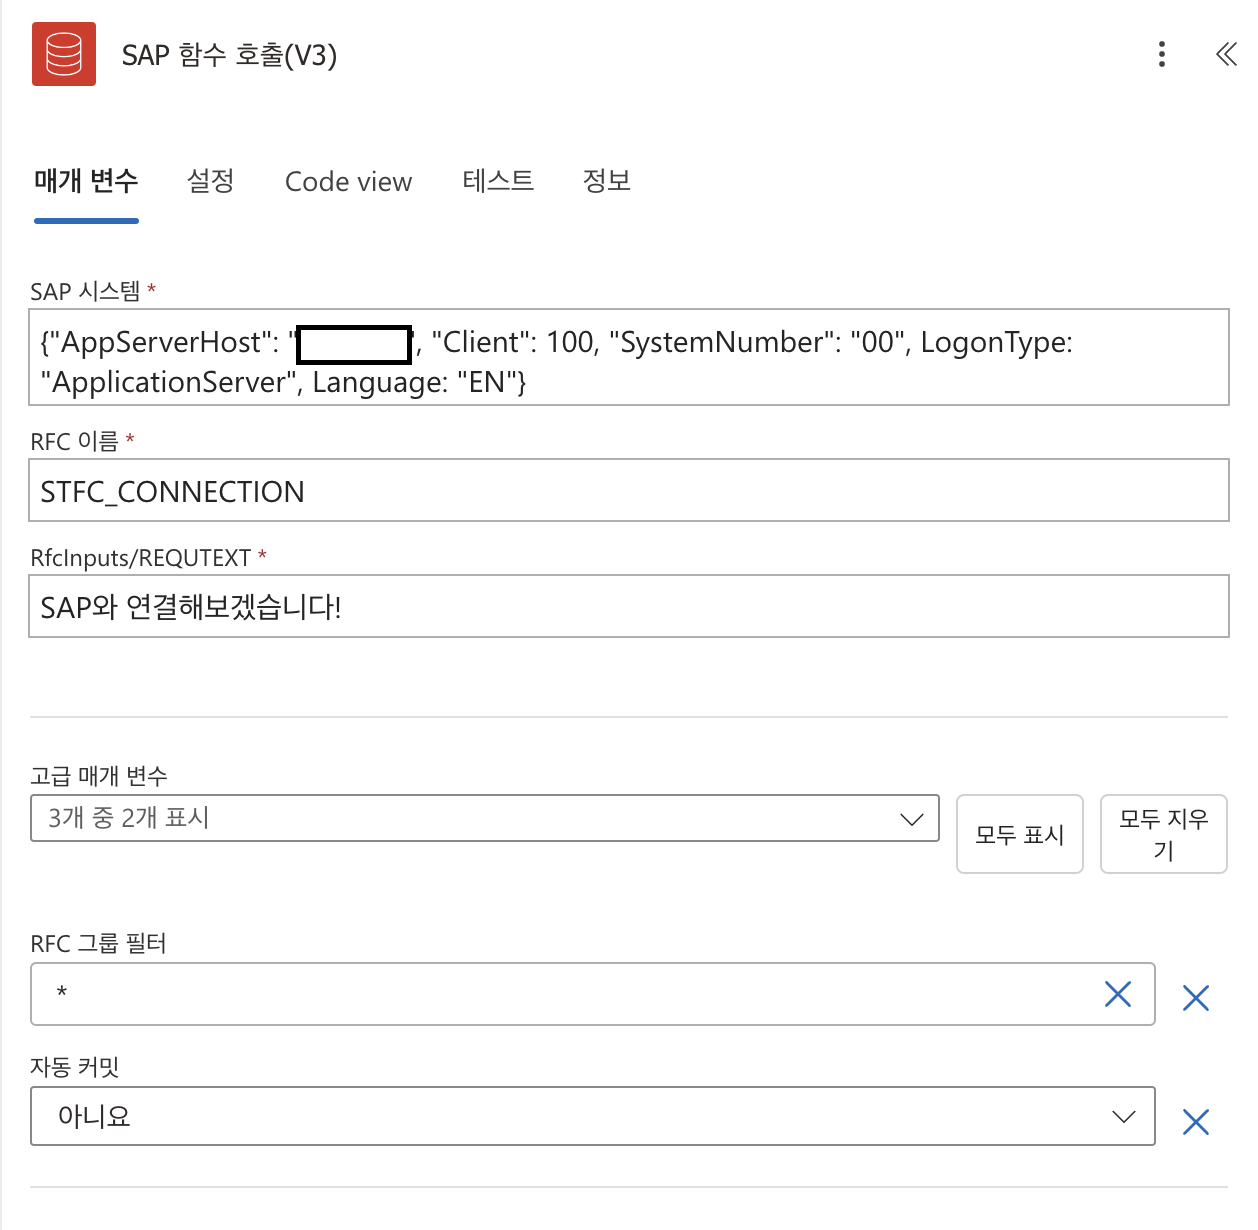Open the Code view tab
The width and height of the screenshot is (1258, 1230).
(349, 182)
